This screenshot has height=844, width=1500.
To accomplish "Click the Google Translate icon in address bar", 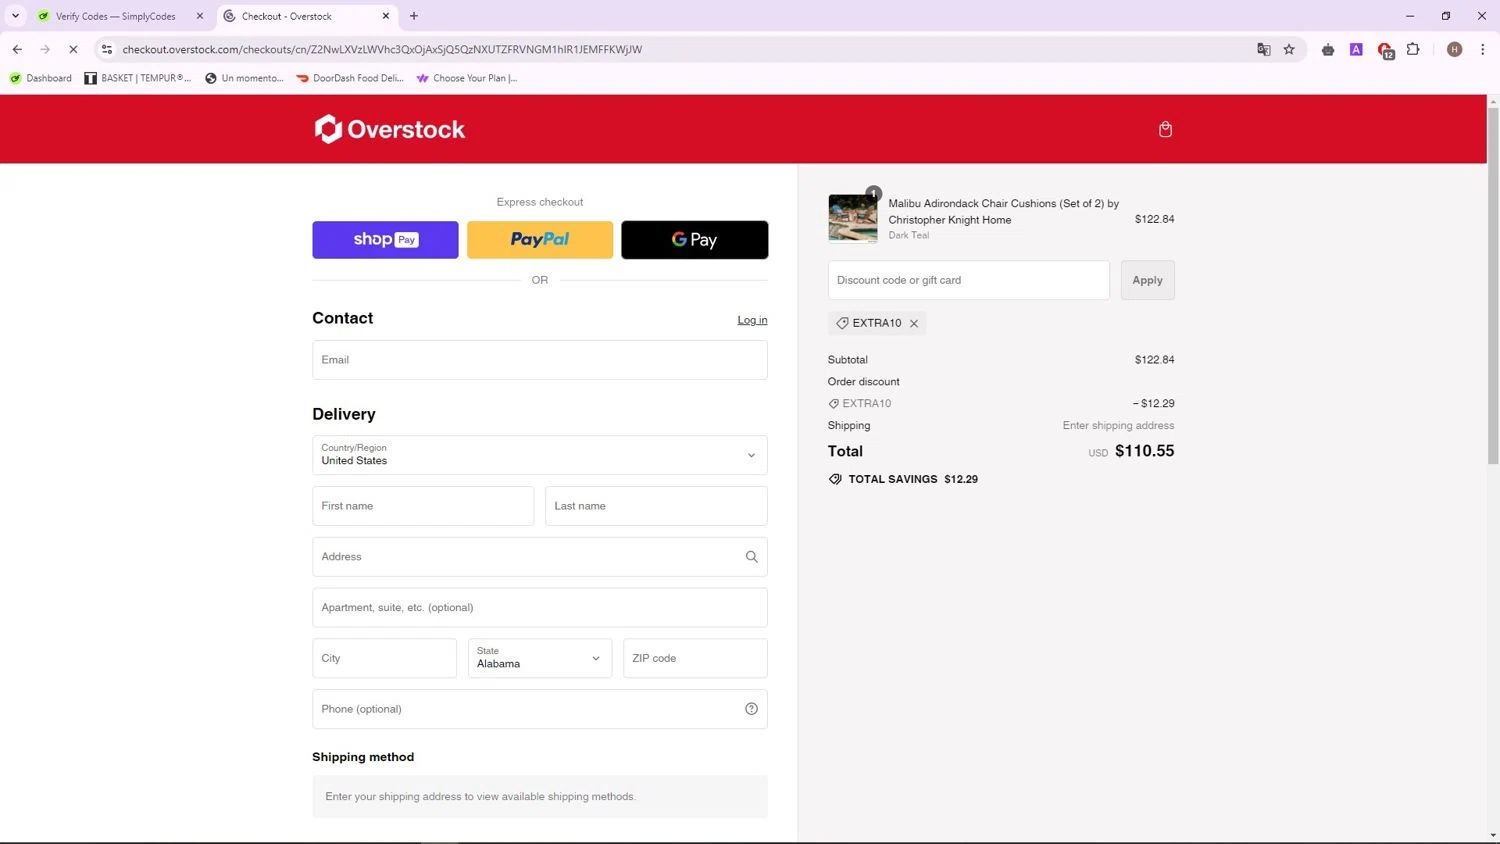I will (x=1264, y=49).
